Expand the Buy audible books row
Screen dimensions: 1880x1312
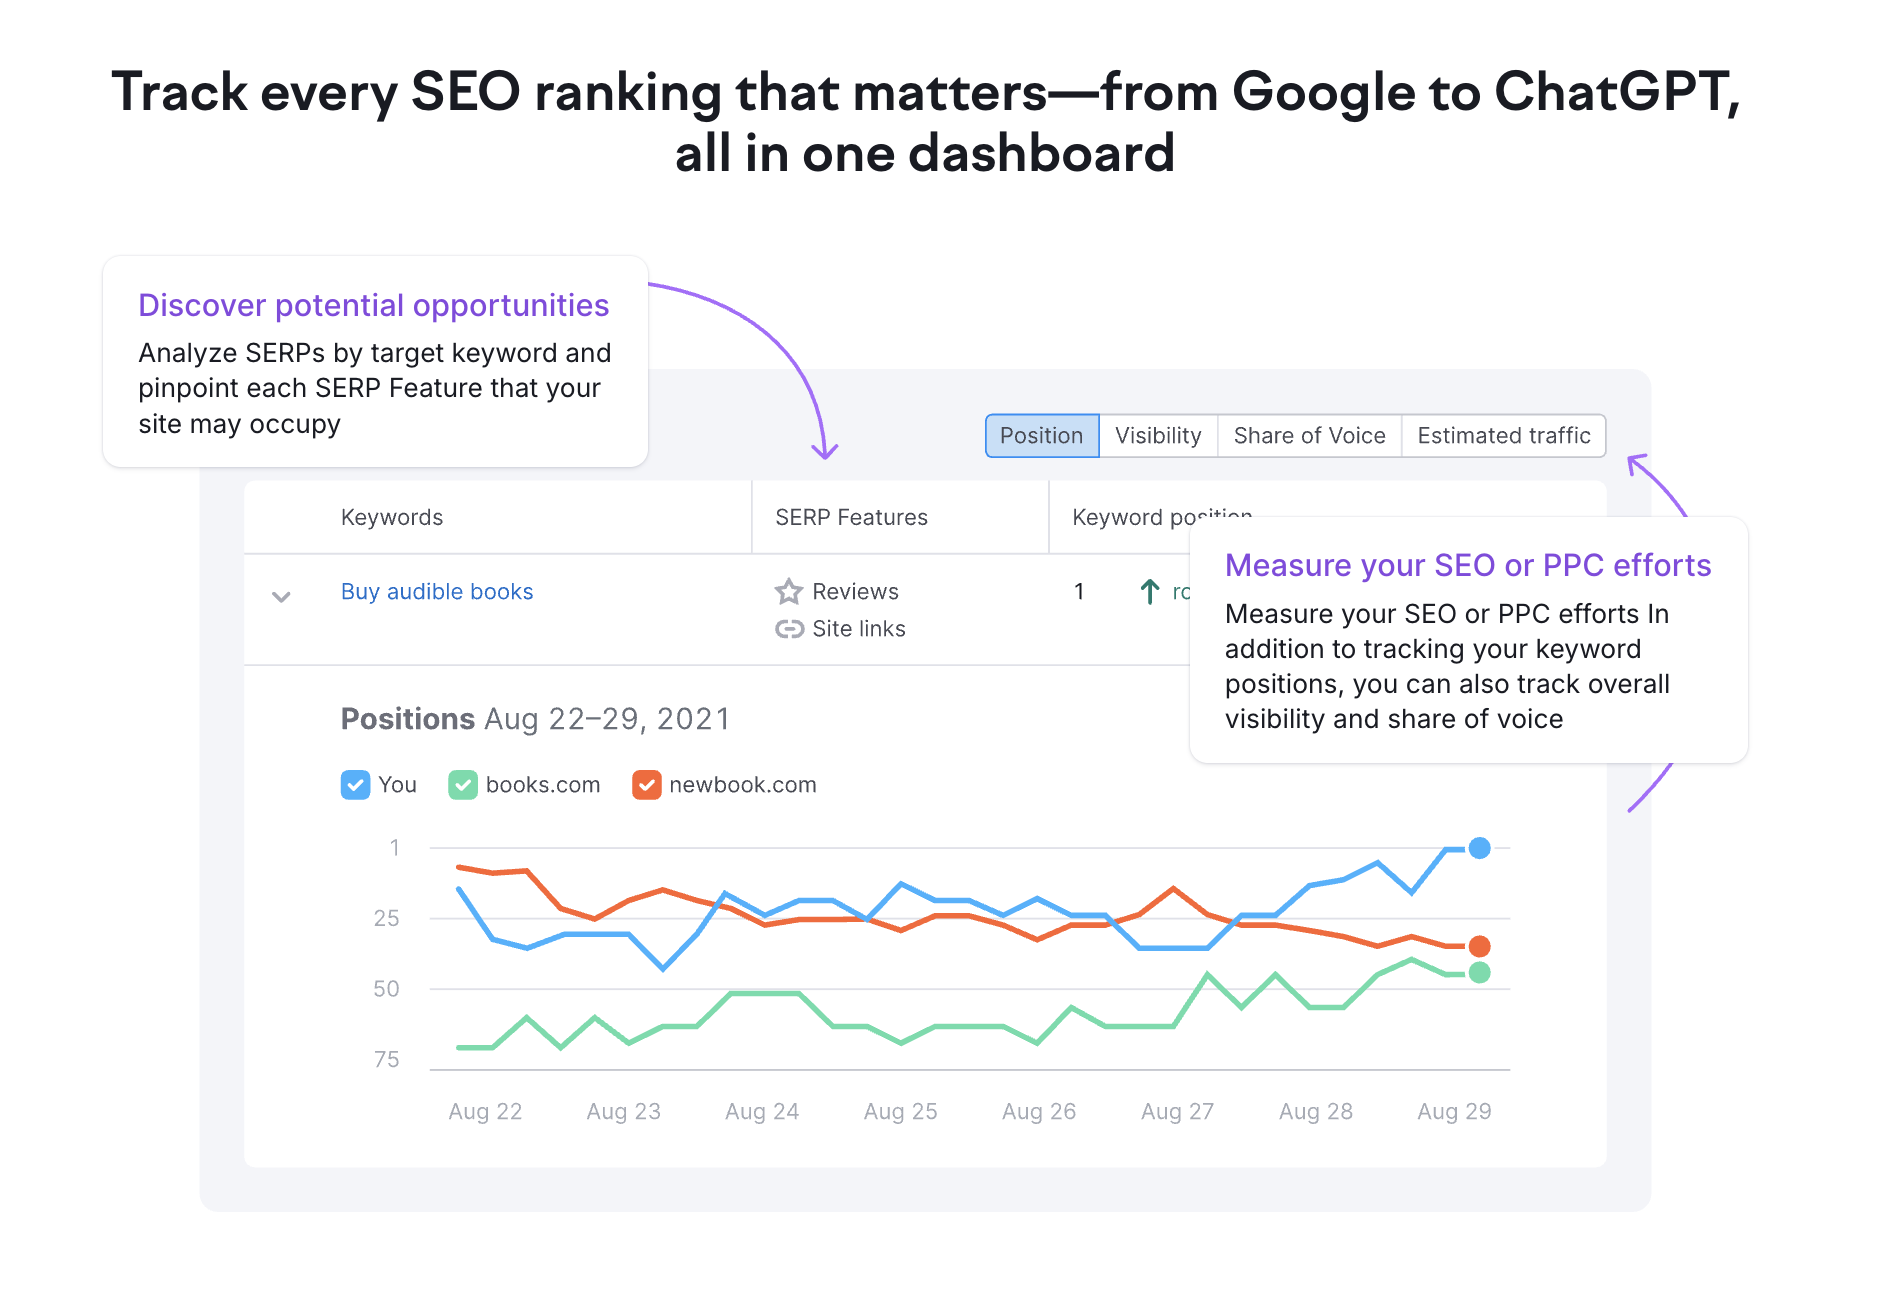[281, 597]
